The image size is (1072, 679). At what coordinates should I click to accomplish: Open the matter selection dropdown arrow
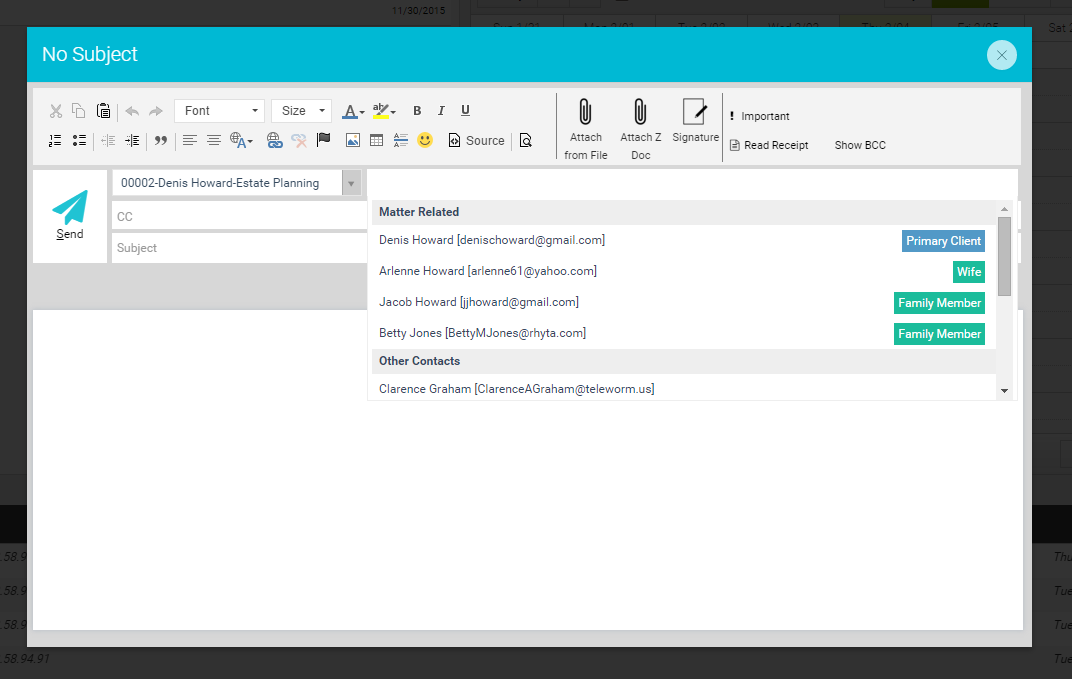[351, 183]
